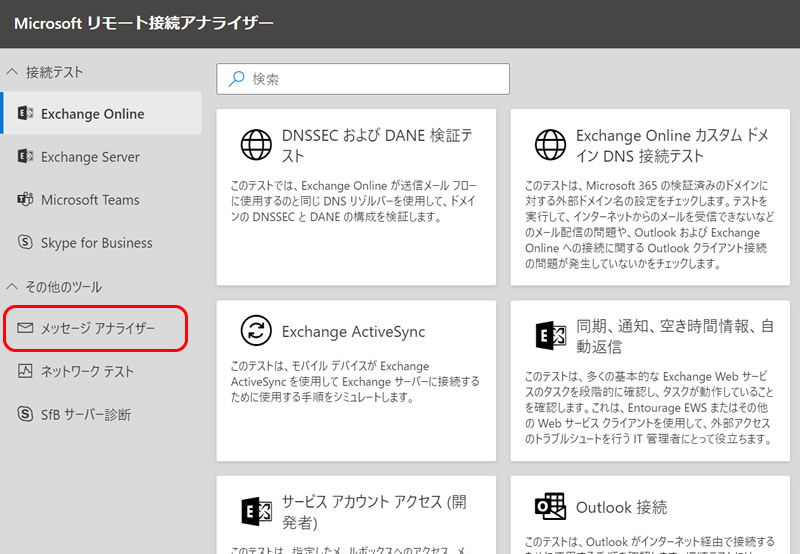
Task: Collapse the その他のツール section
Action: point(12,287)
